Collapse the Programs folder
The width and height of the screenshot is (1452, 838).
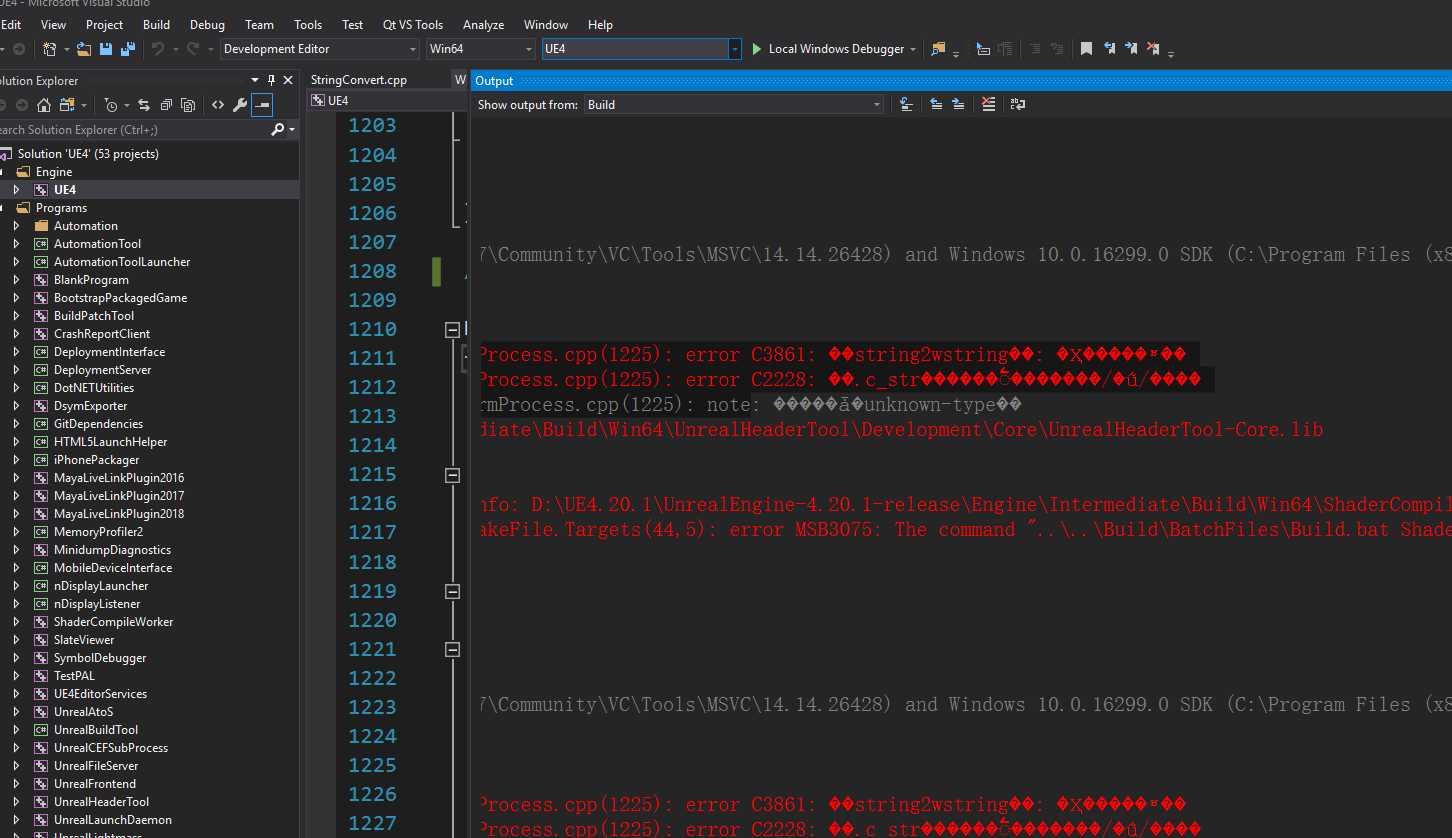(3, 208)
